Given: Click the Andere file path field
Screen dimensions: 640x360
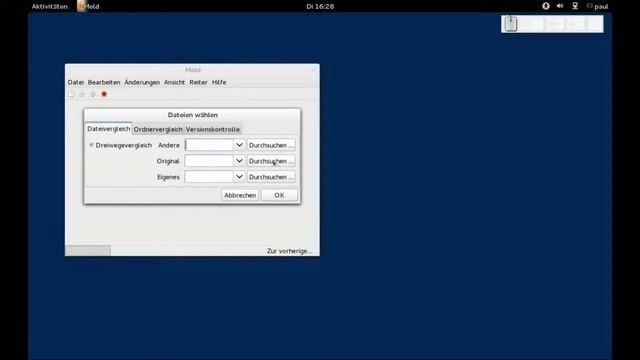Looking at the screenshot, I should 209,145.
